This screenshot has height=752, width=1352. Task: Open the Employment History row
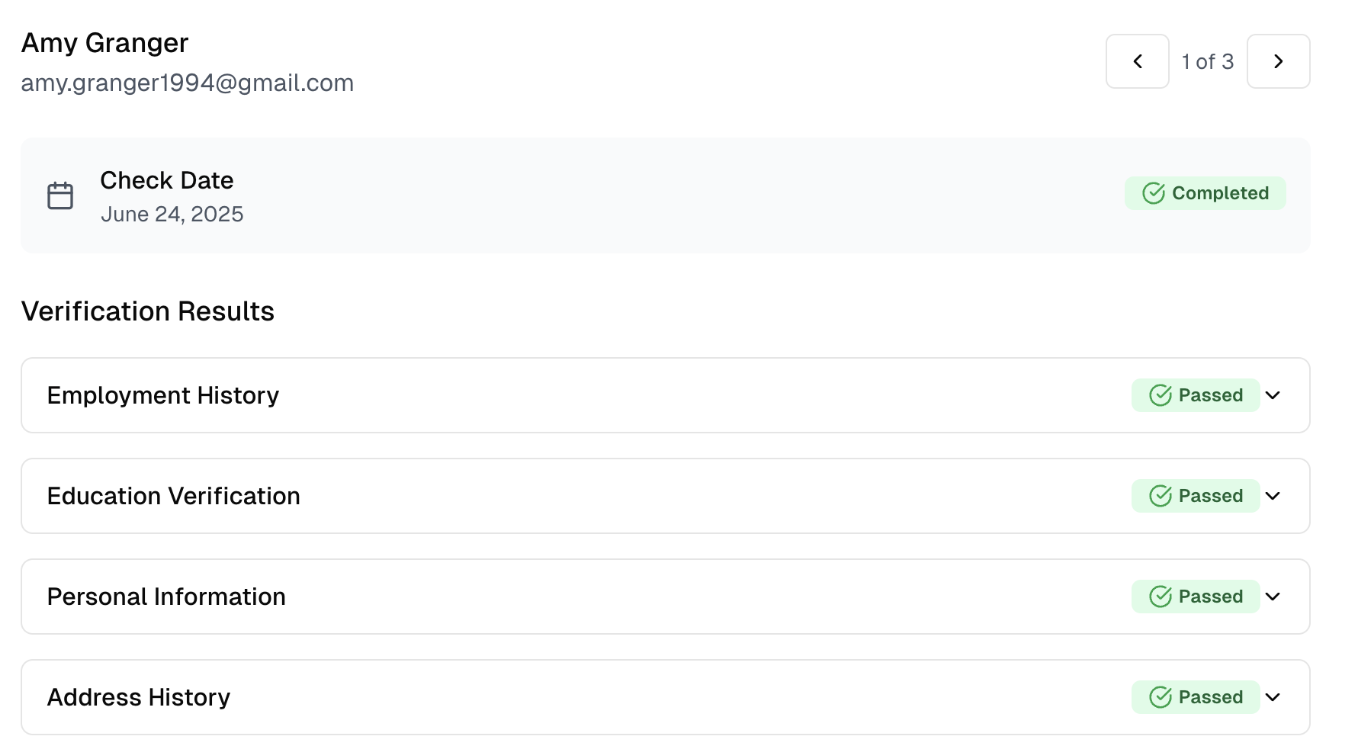[665, 395]
